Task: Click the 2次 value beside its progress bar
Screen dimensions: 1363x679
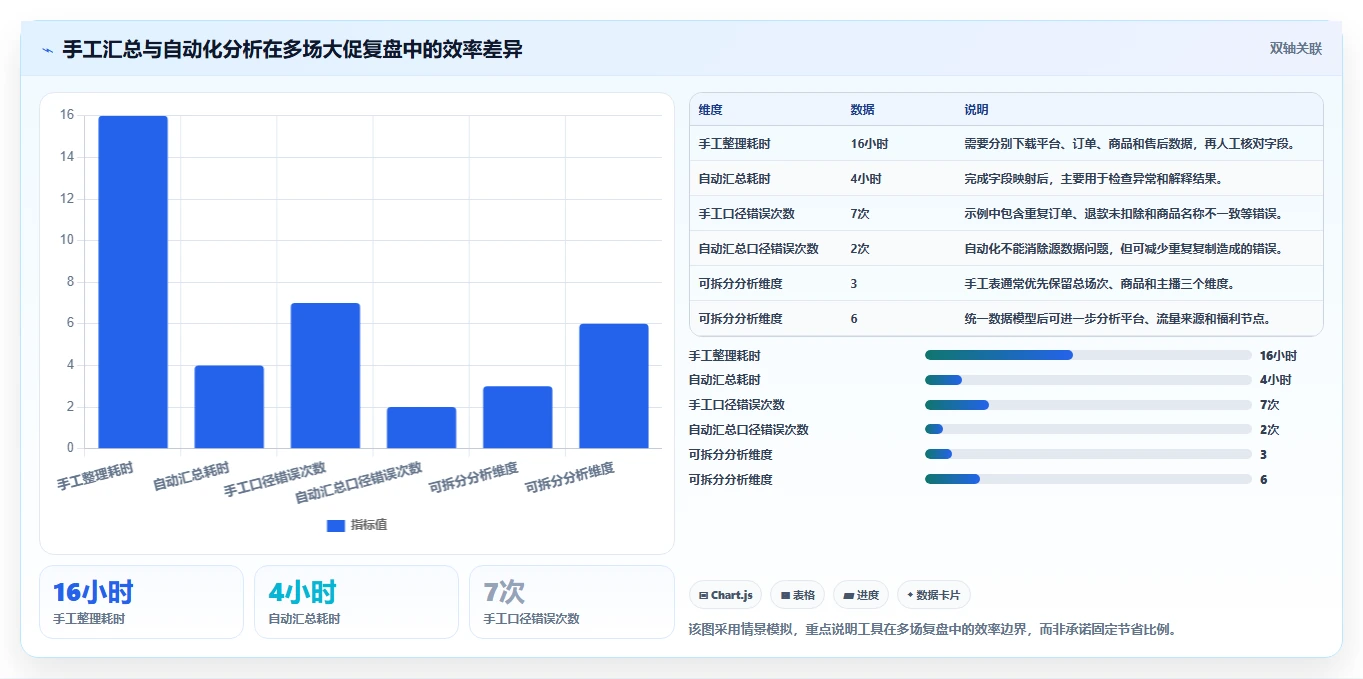Action: [x=1269, y=430]
